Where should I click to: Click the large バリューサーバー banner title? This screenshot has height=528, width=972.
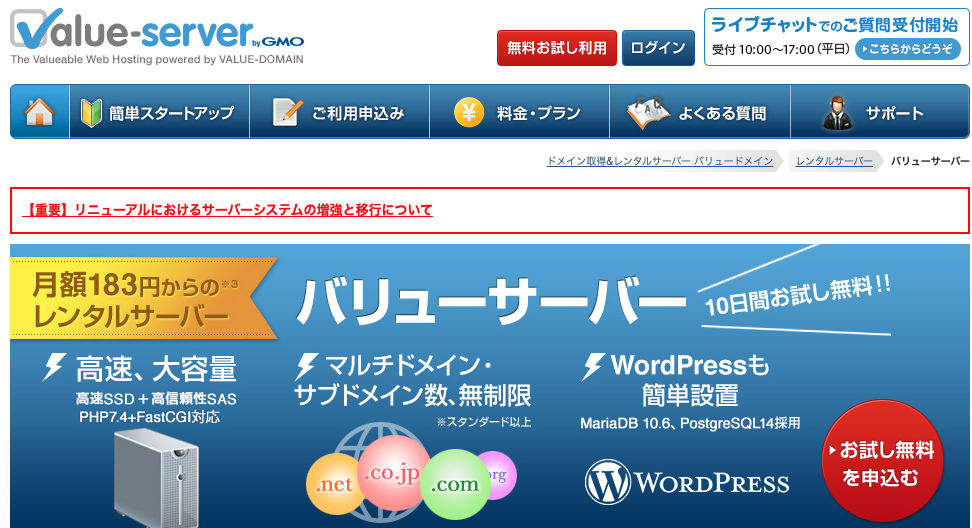coord(491,301)
